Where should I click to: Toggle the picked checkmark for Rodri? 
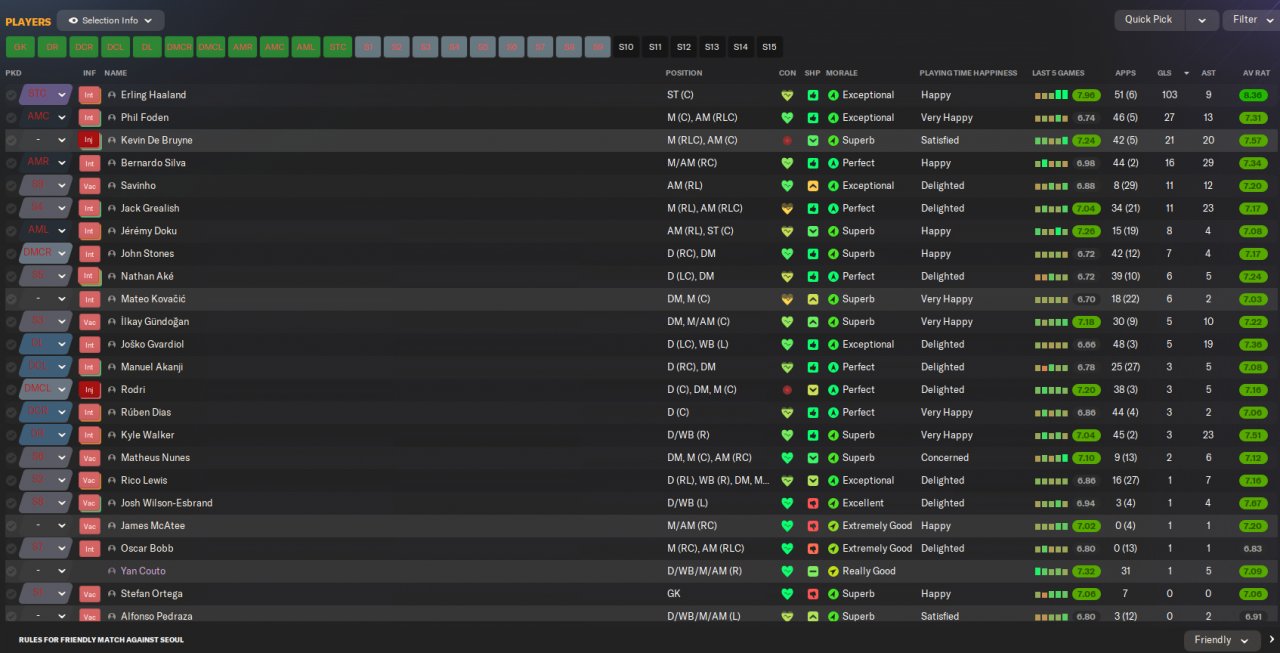(x=11, y=390)
